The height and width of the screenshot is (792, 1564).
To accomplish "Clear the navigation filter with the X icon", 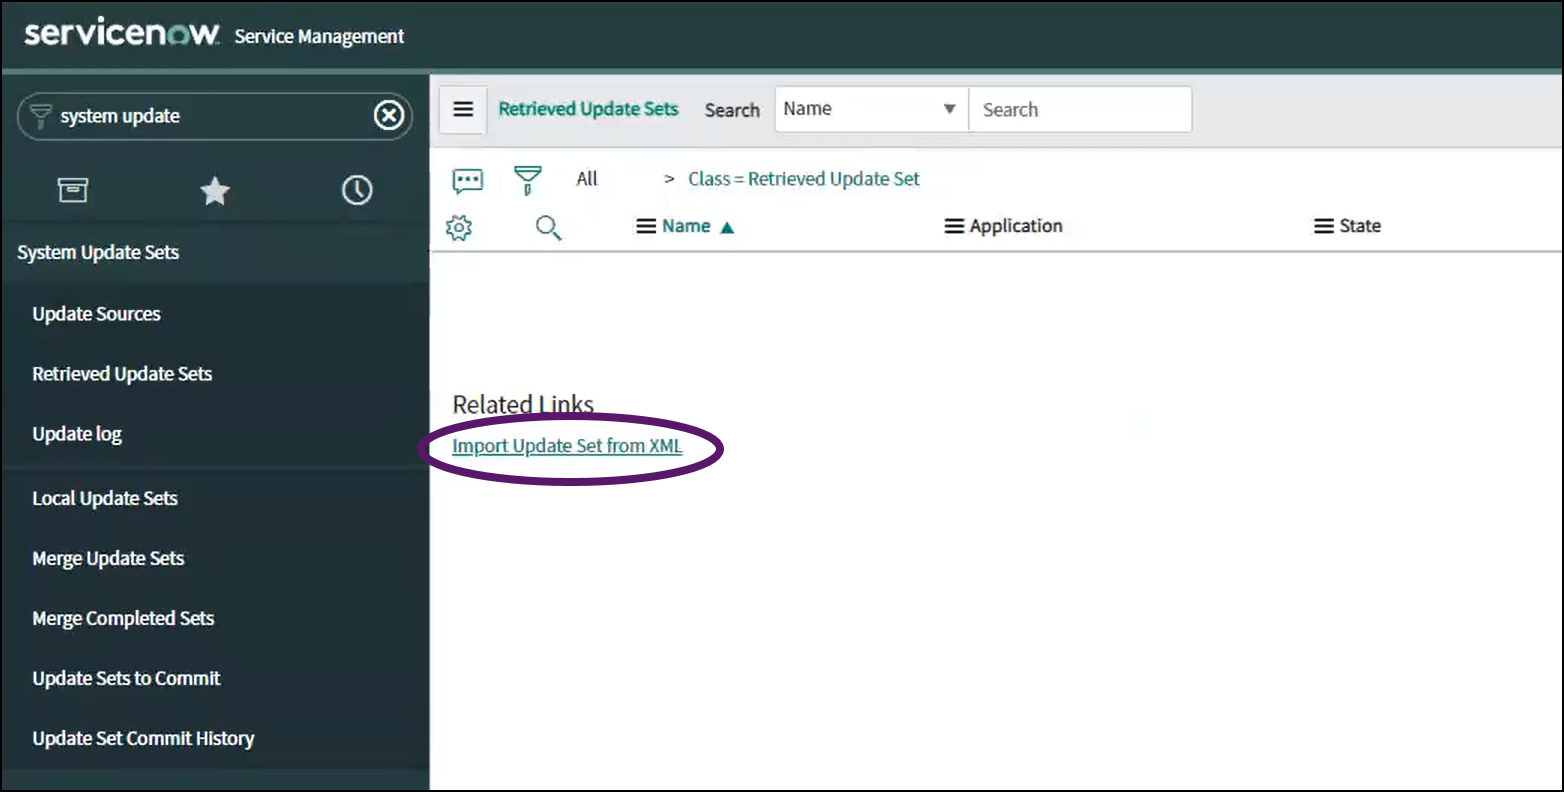I will point(388,115).
